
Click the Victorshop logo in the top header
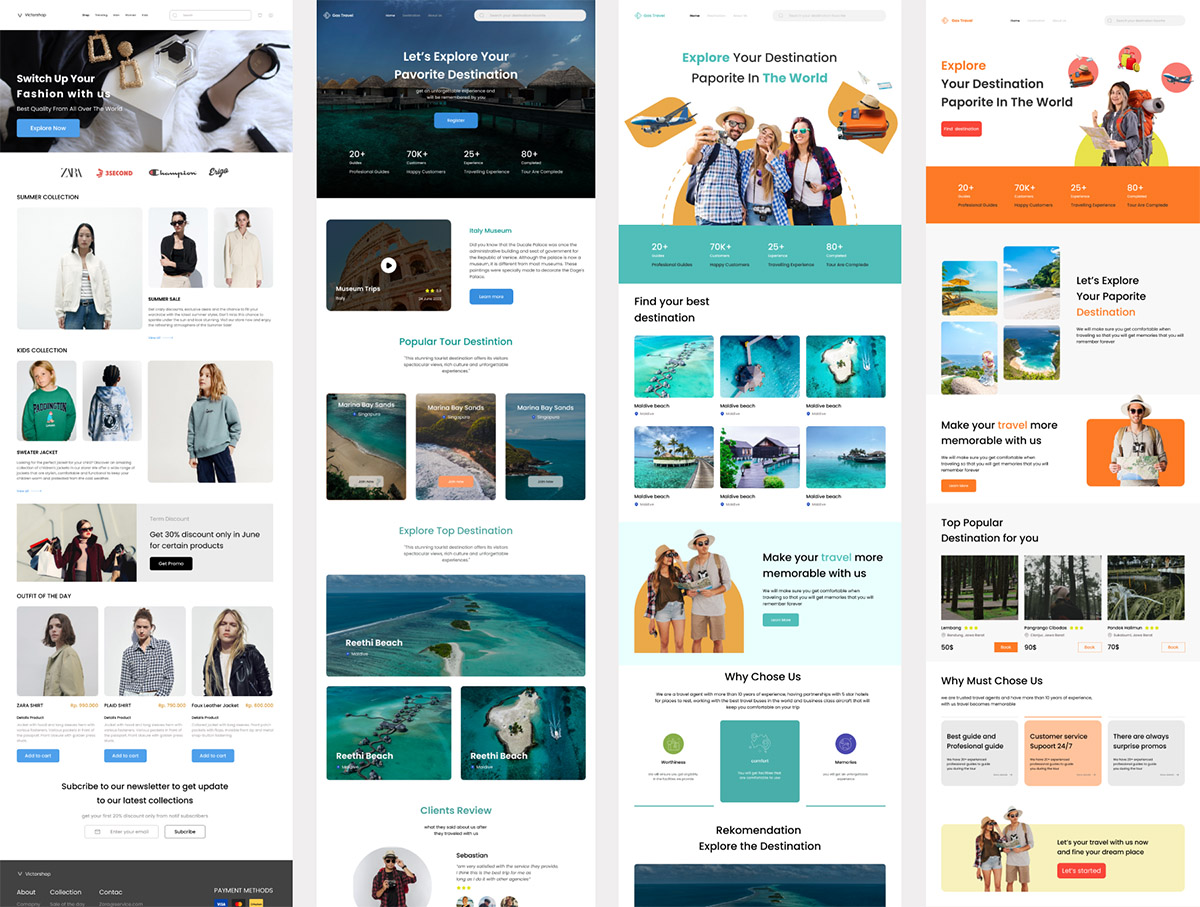(x=32, y=16)
